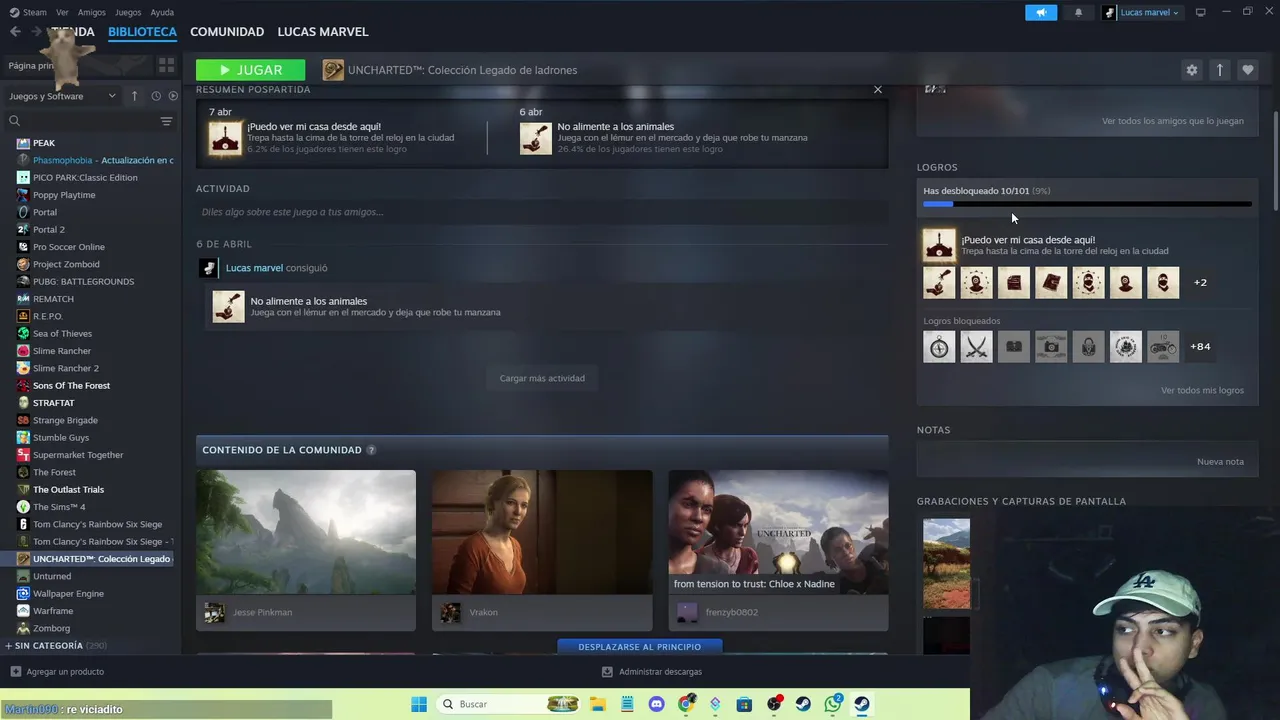Open Administrar descargas

(651, 672)
